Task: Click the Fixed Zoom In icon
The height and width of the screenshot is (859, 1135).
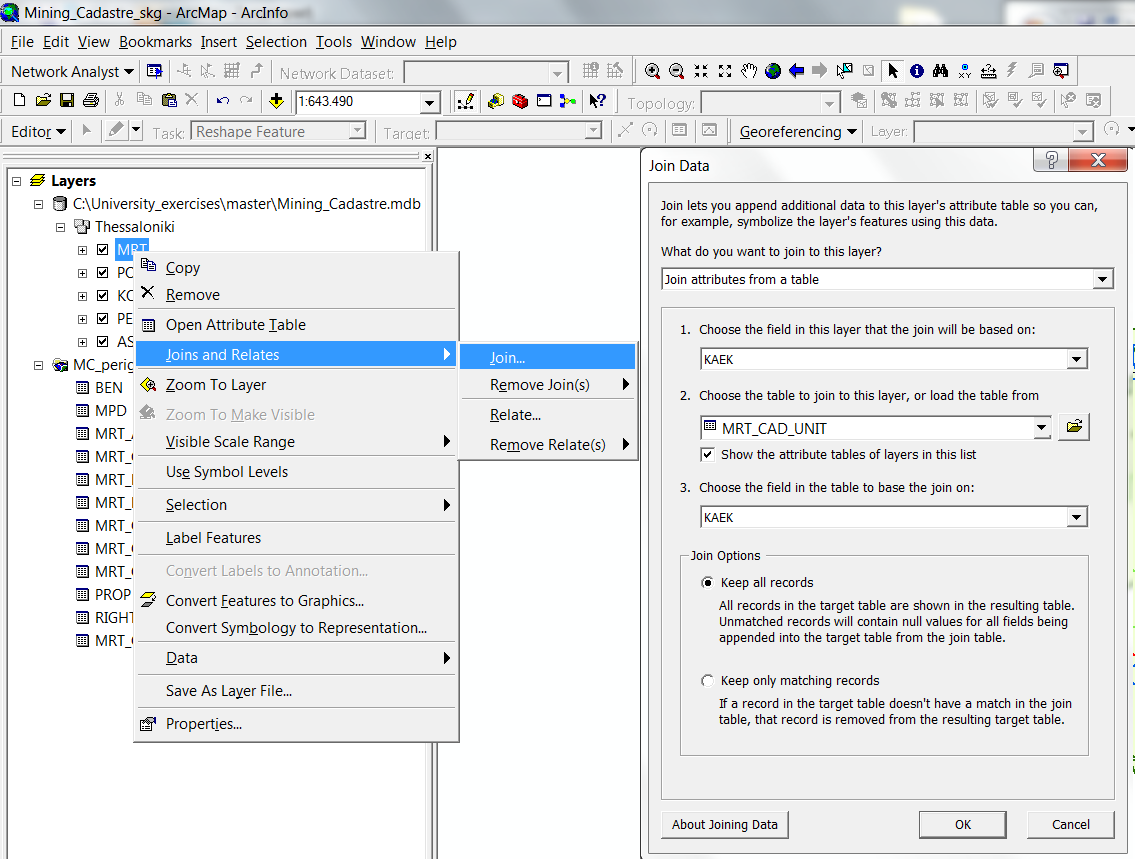Action: coord(701,71)
